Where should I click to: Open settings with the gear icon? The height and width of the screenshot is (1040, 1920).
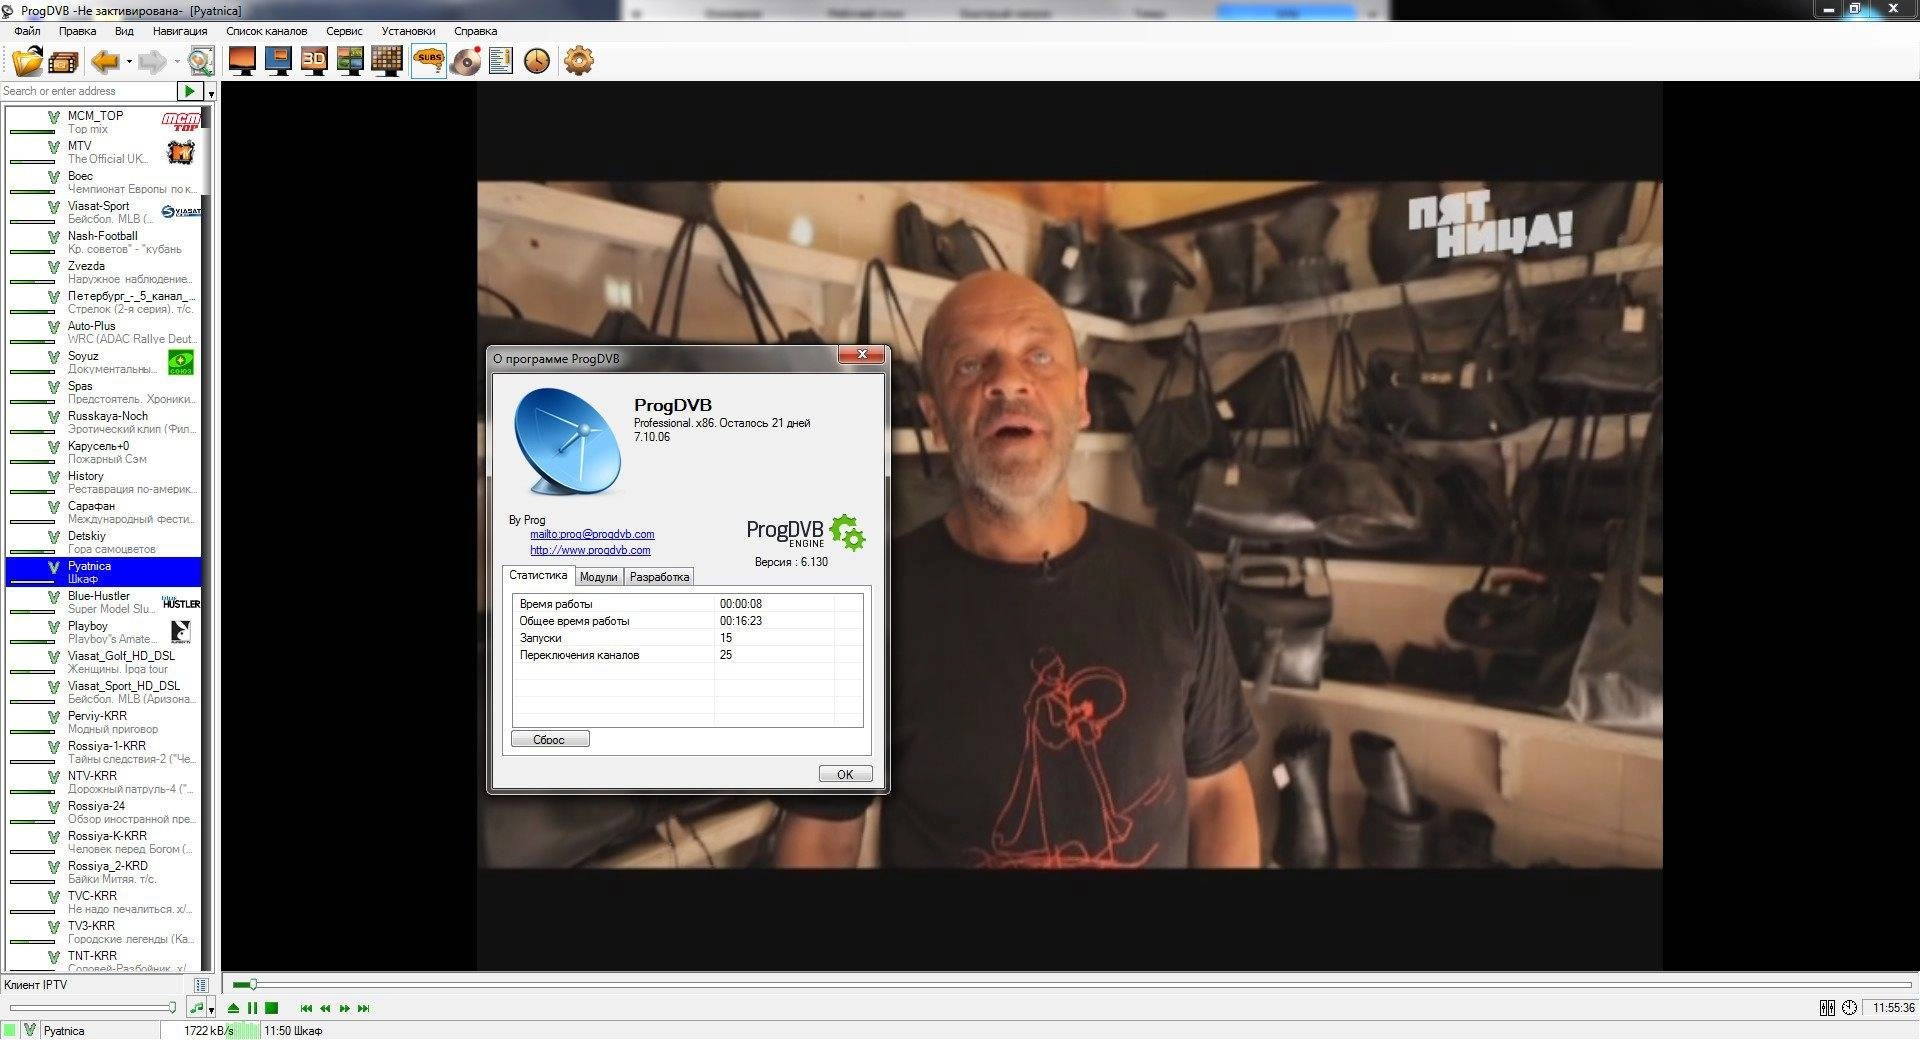pyautogui.click(x=579, y=61)
